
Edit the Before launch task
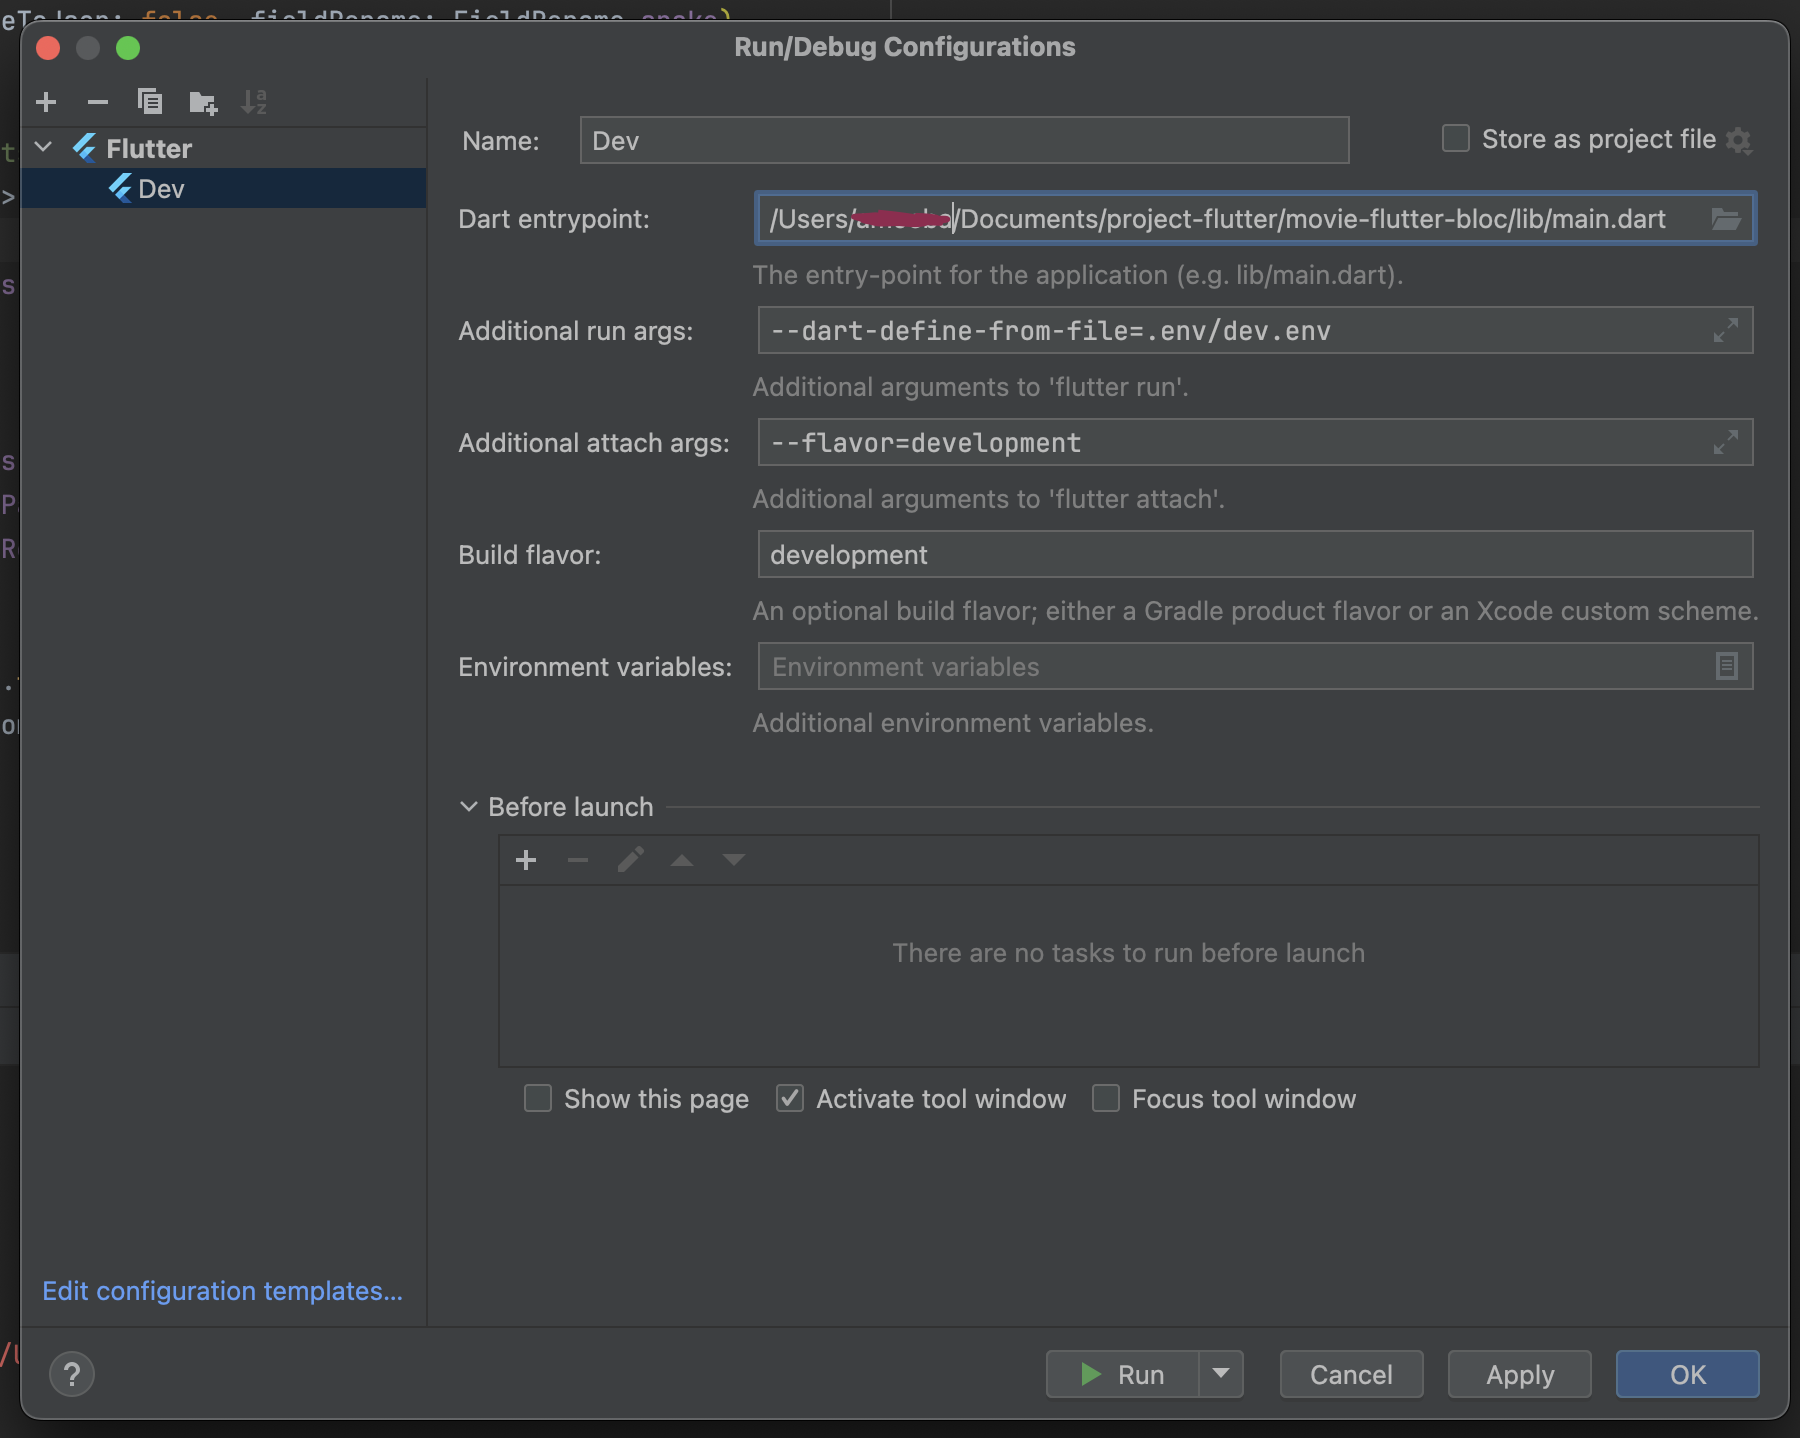[630, 860]
